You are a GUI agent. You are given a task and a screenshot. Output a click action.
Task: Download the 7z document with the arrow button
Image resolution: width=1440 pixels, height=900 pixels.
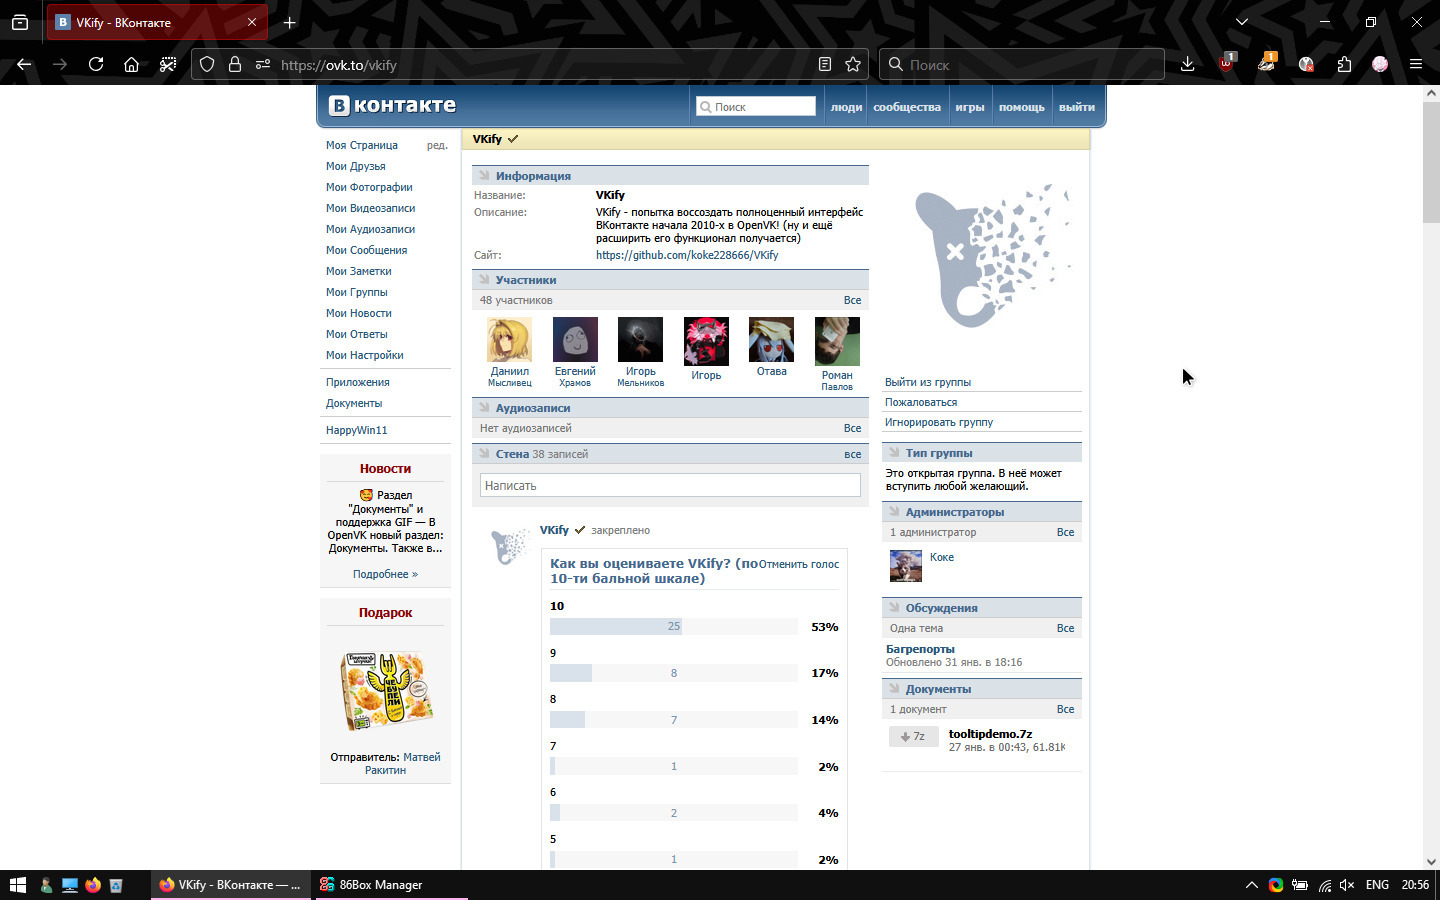(x=913, y=737)
